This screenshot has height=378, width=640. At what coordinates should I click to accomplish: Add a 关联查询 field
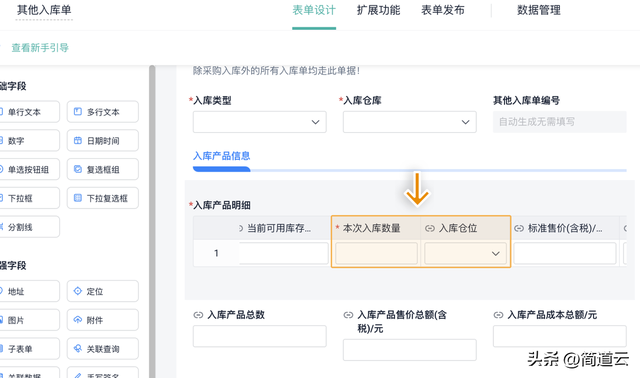(103, 349)
